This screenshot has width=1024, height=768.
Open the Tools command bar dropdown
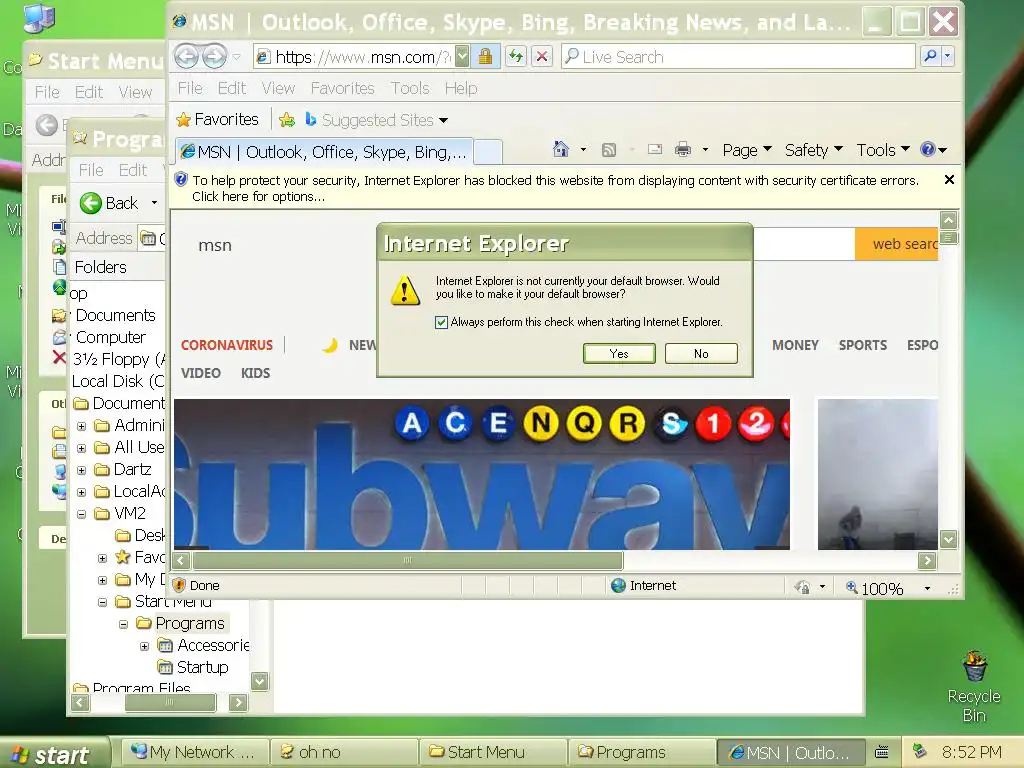(883, 150)
